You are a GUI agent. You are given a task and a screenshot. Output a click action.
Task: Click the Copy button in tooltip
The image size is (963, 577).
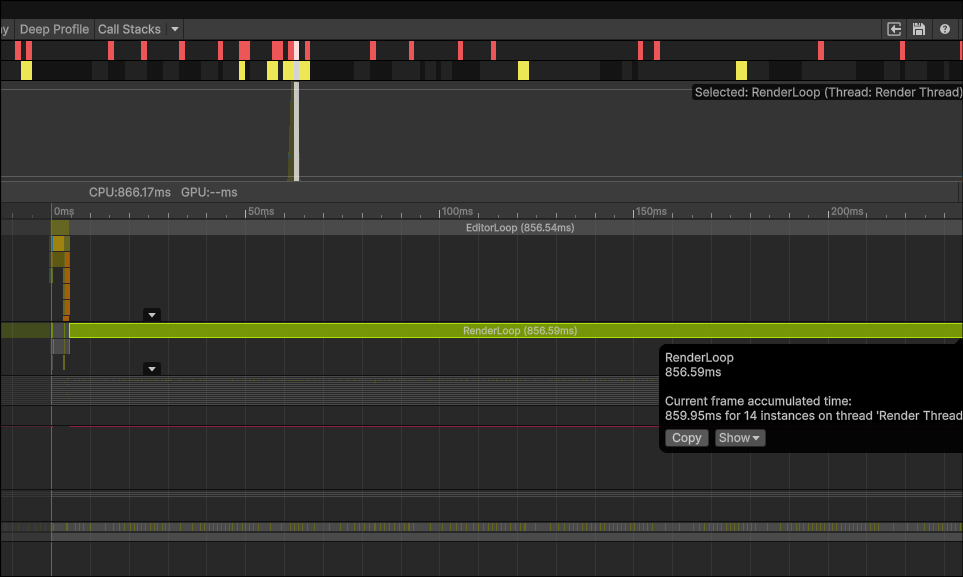(x=686, y=437)
